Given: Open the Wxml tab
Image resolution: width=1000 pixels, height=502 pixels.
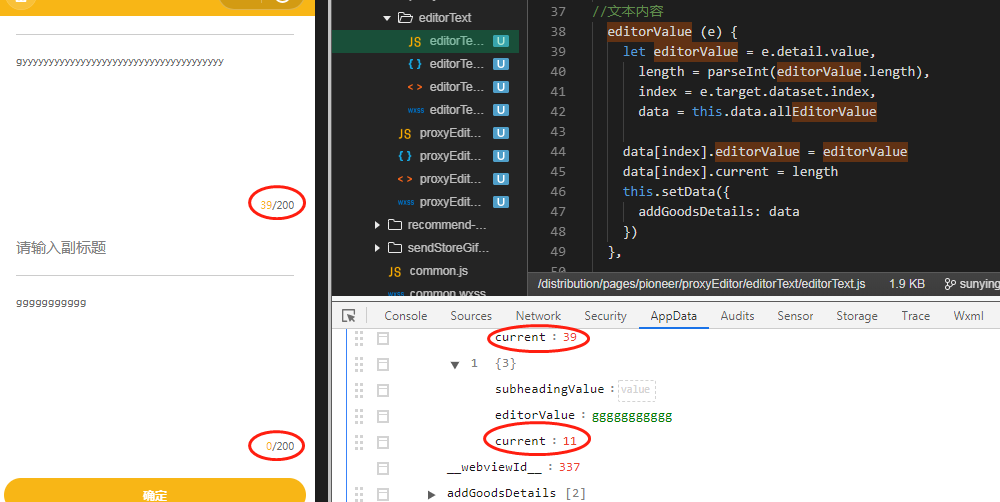Looking at the screenshot, I should pos(968,316).
